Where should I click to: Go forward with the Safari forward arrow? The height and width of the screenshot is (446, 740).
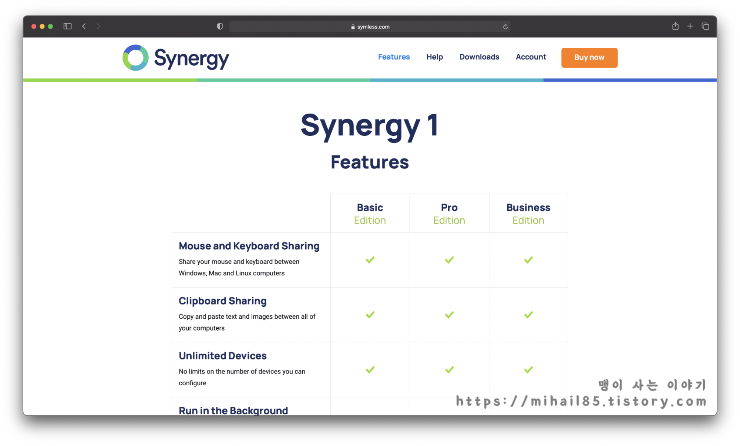click(98, 26)
